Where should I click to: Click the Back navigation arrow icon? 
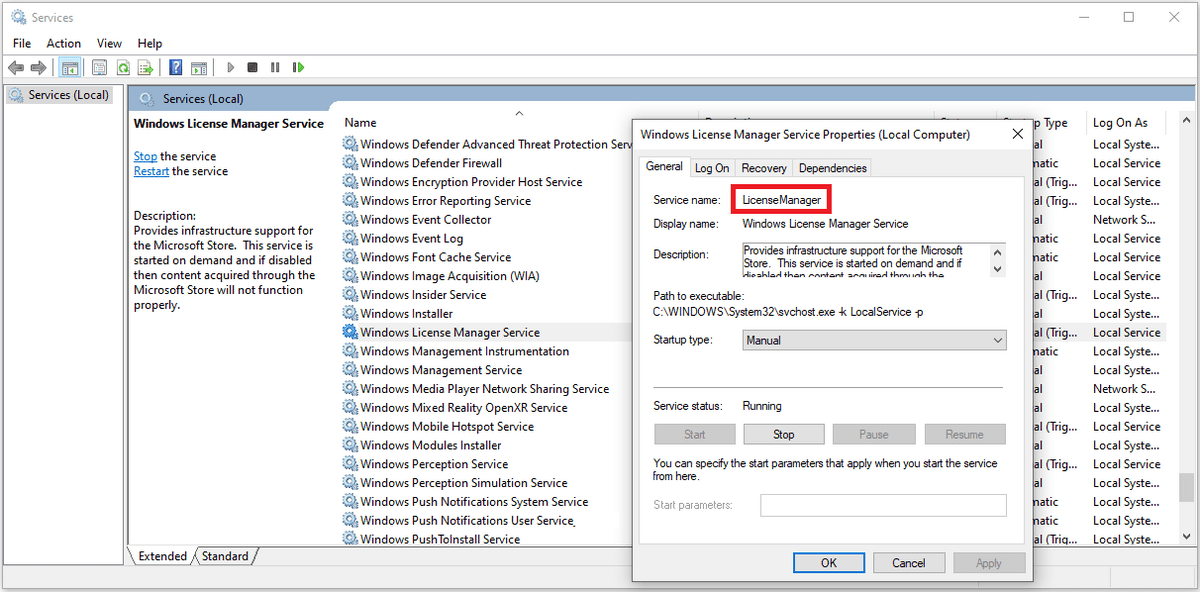coord(16,67)
